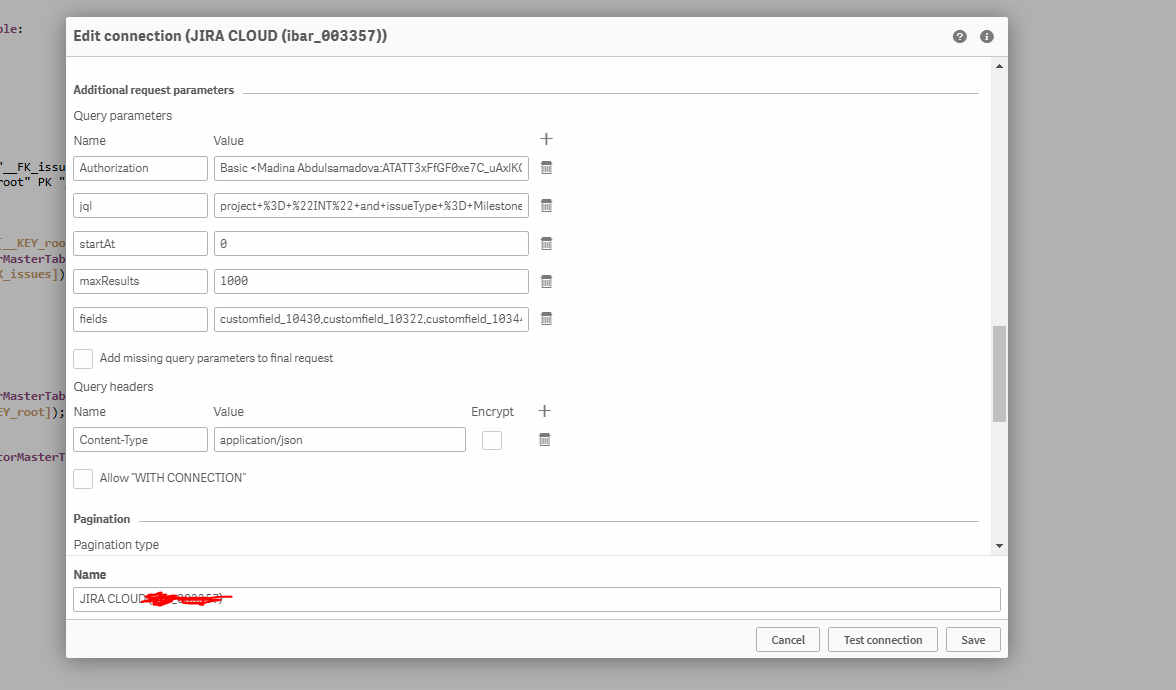
Task: Click the Query parameters label
Action: click(x=123, y=116)
